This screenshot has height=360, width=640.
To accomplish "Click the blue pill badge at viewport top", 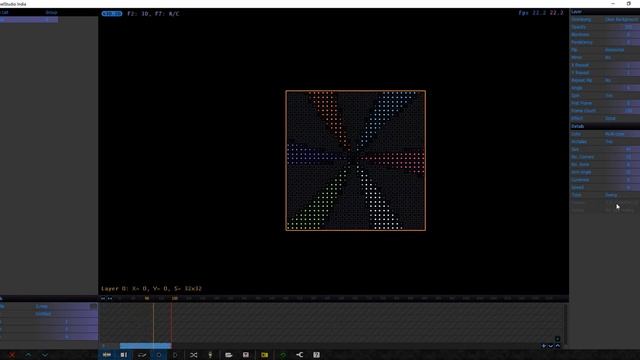I will (112, 13).
